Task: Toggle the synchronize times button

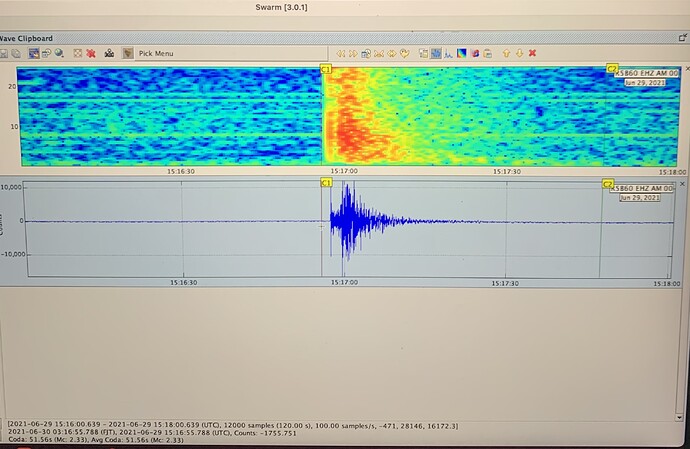Action: click(x=34, y=54)
